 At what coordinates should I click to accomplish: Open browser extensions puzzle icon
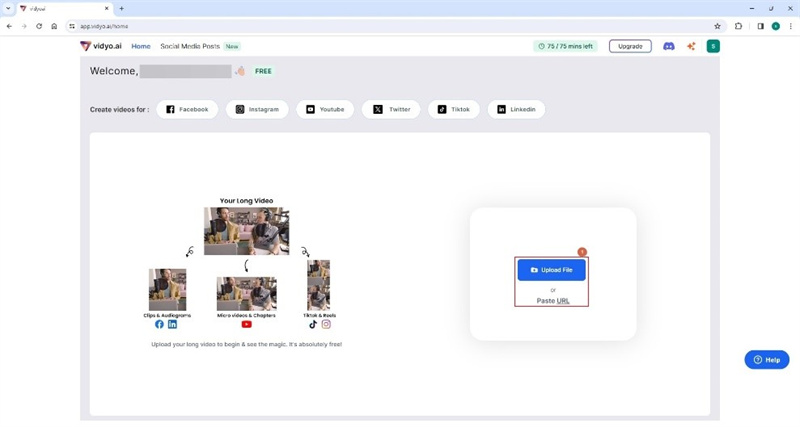click(738, 26)
